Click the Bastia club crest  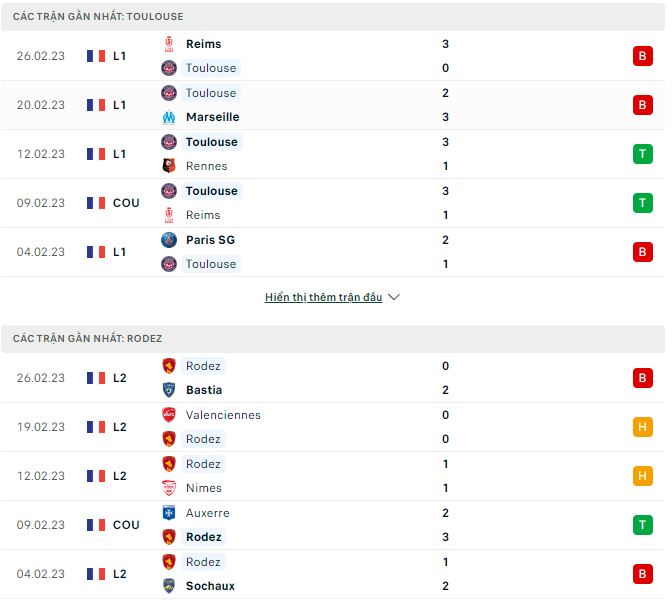pos(169,390)
